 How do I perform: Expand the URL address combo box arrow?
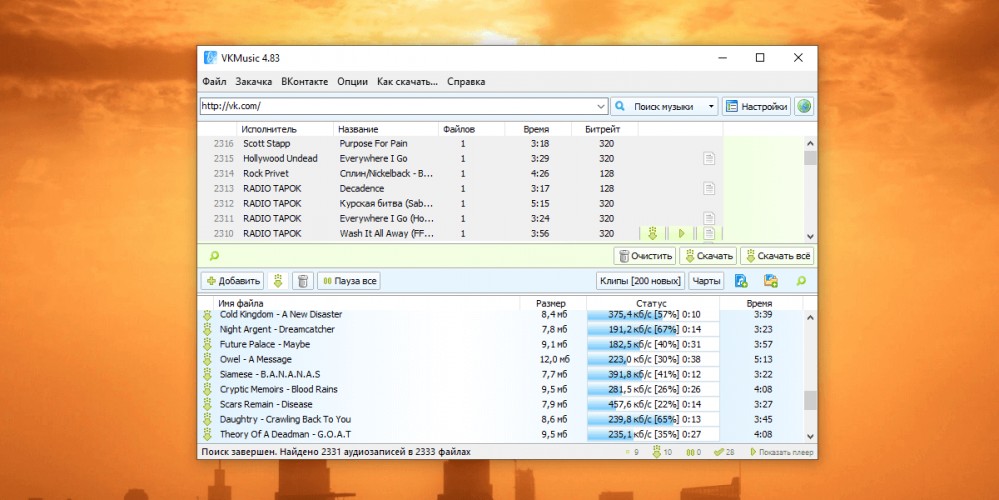[601, 106]
